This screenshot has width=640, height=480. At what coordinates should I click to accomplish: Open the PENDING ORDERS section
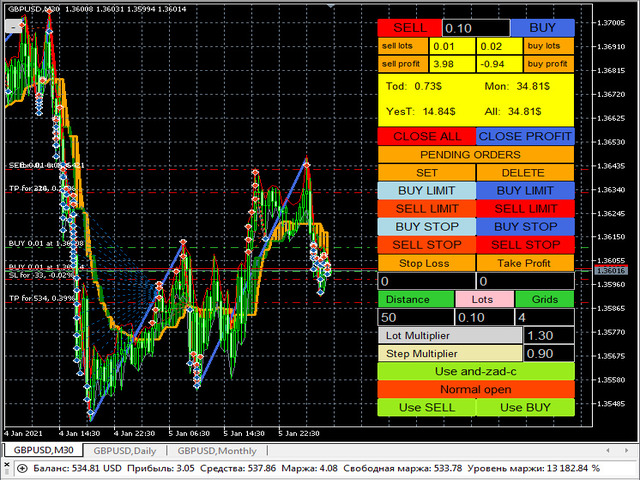[476, 154]
